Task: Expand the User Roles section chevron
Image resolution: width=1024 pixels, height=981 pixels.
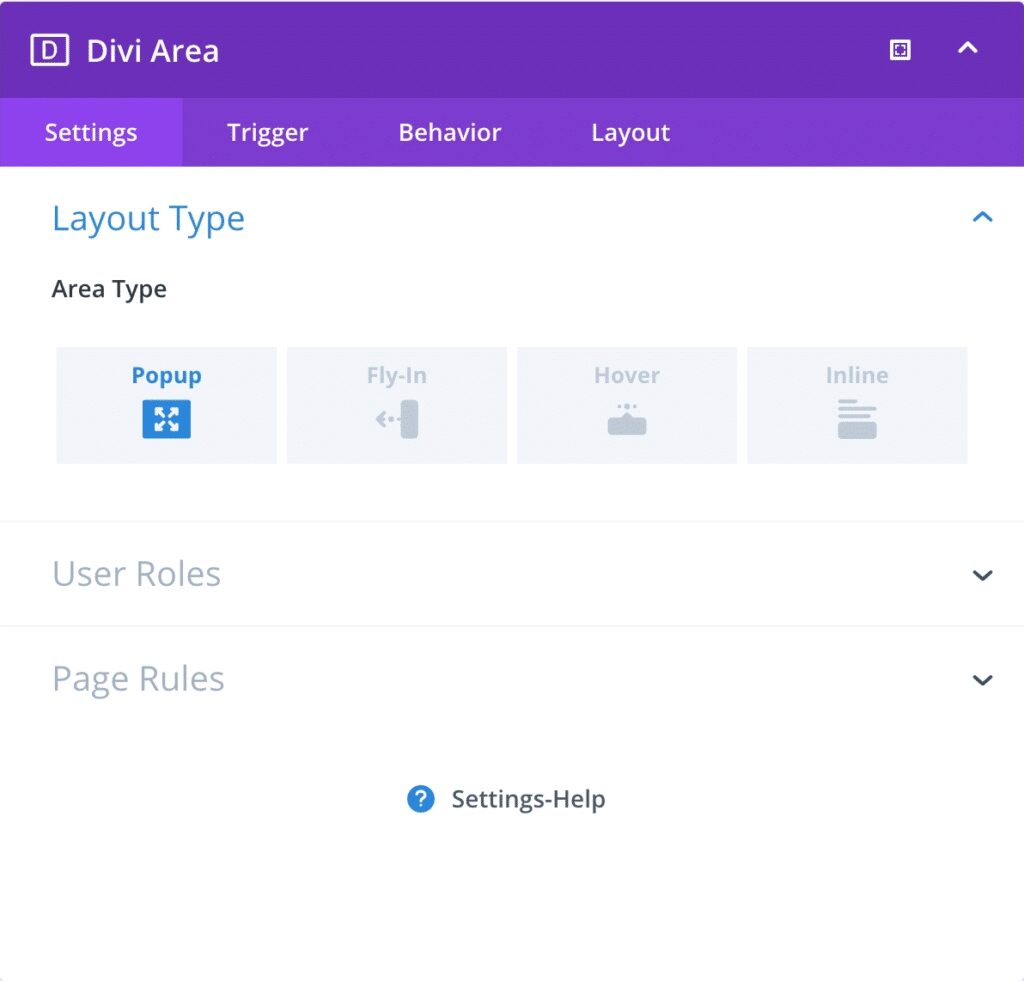Action: [982, 575]
